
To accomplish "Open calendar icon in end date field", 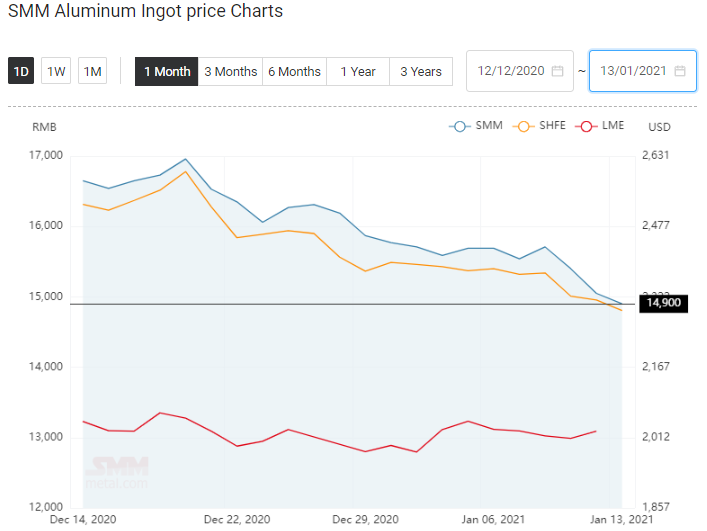I will (680, 71).
